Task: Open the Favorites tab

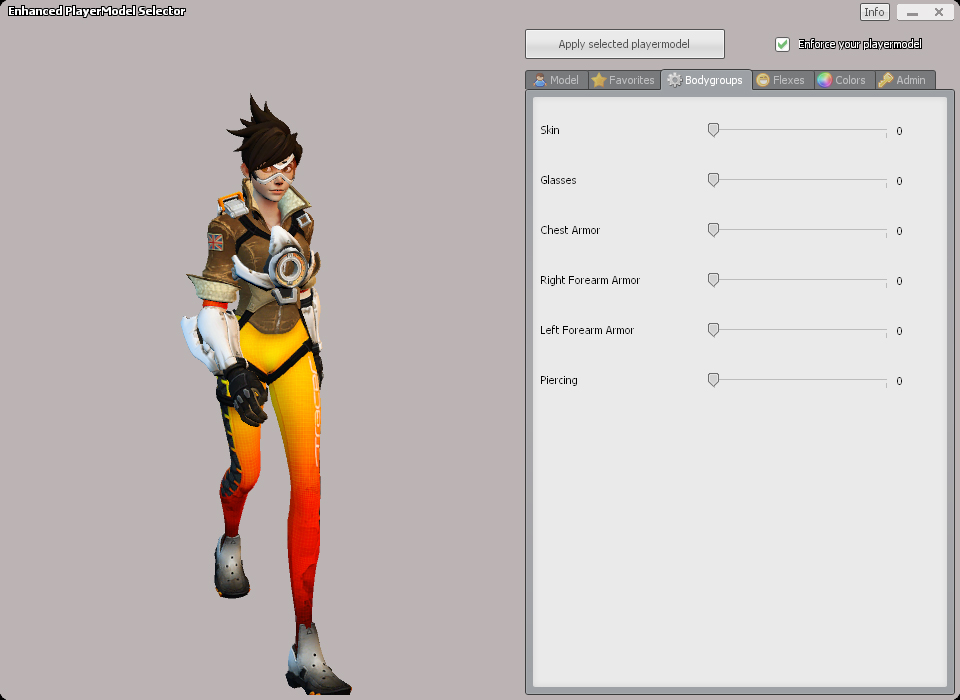Action: coord(623,80)
